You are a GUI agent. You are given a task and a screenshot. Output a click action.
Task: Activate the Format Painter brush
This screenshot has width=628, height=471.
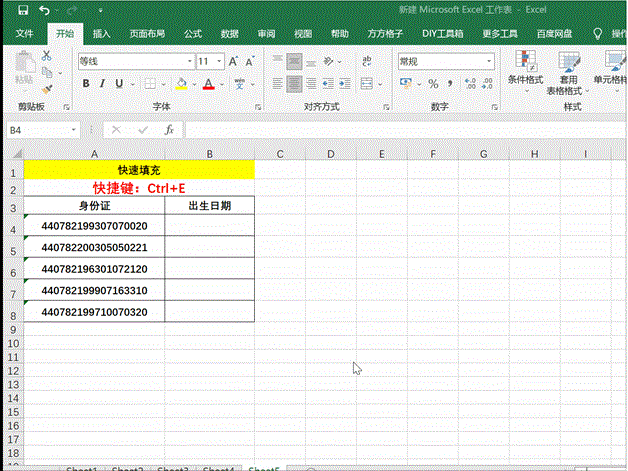[47, 88]
